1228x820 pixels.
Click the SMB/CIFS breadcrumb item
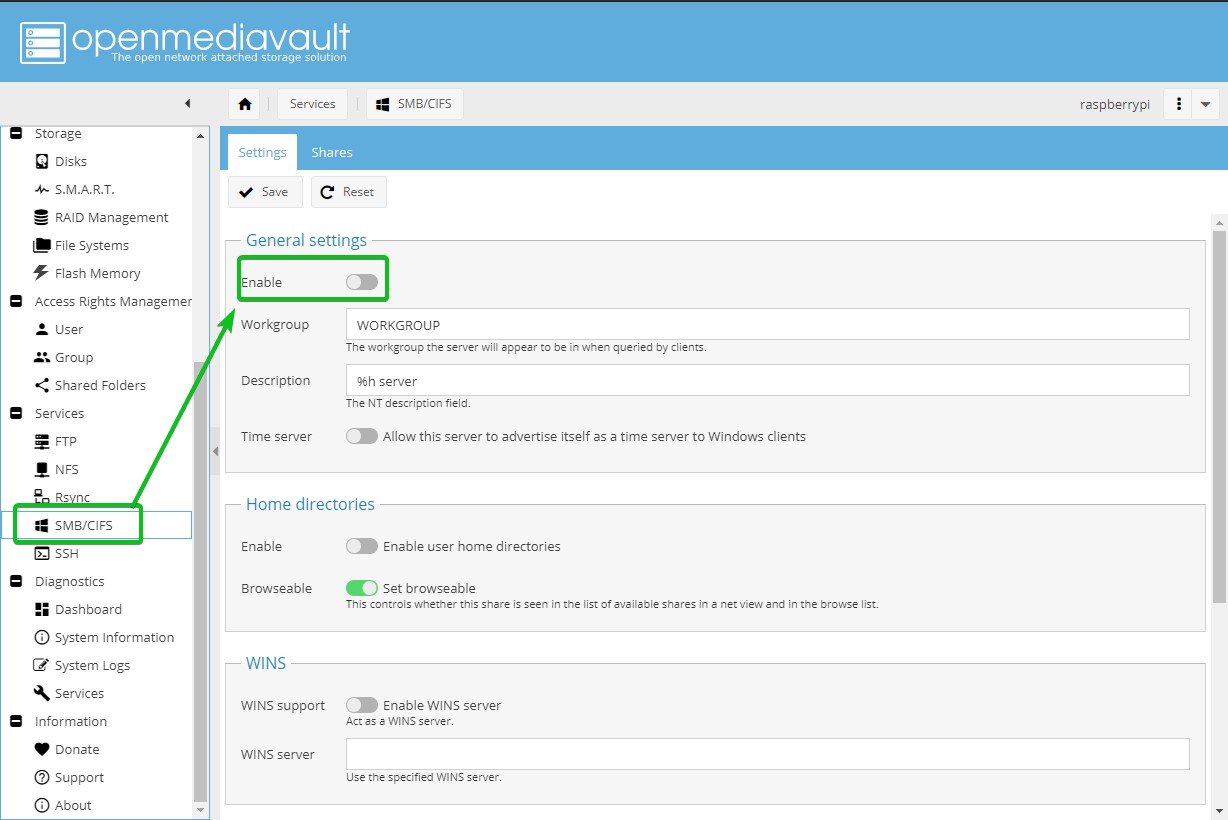[x=415, y=104]
